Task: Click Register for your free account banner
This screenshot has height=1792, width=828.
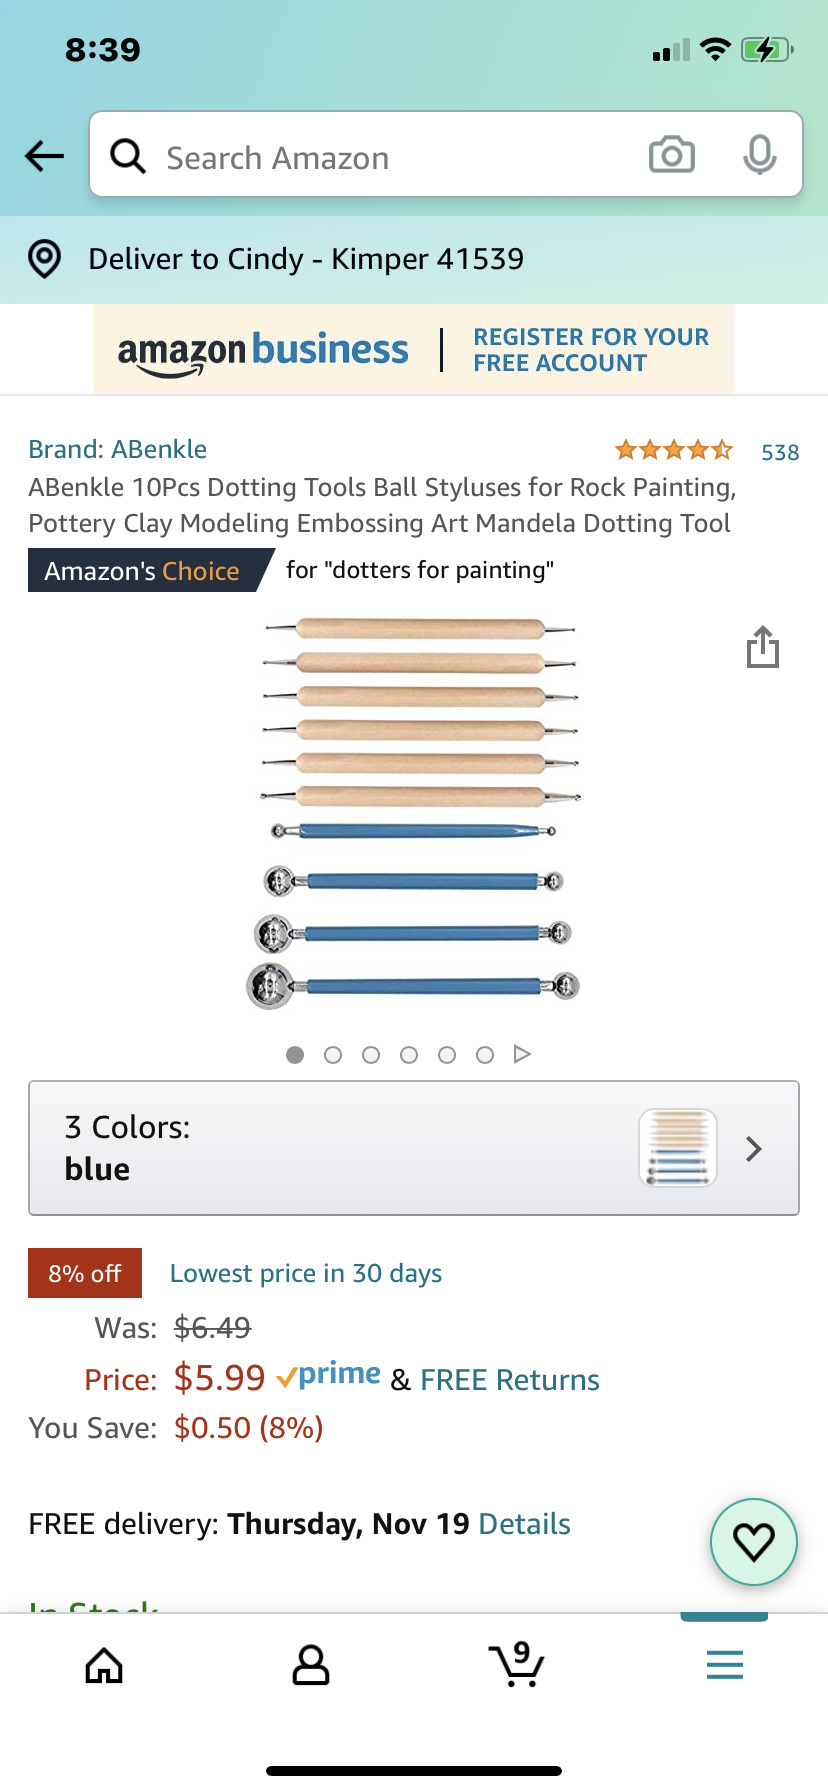Action: [590, 350]
